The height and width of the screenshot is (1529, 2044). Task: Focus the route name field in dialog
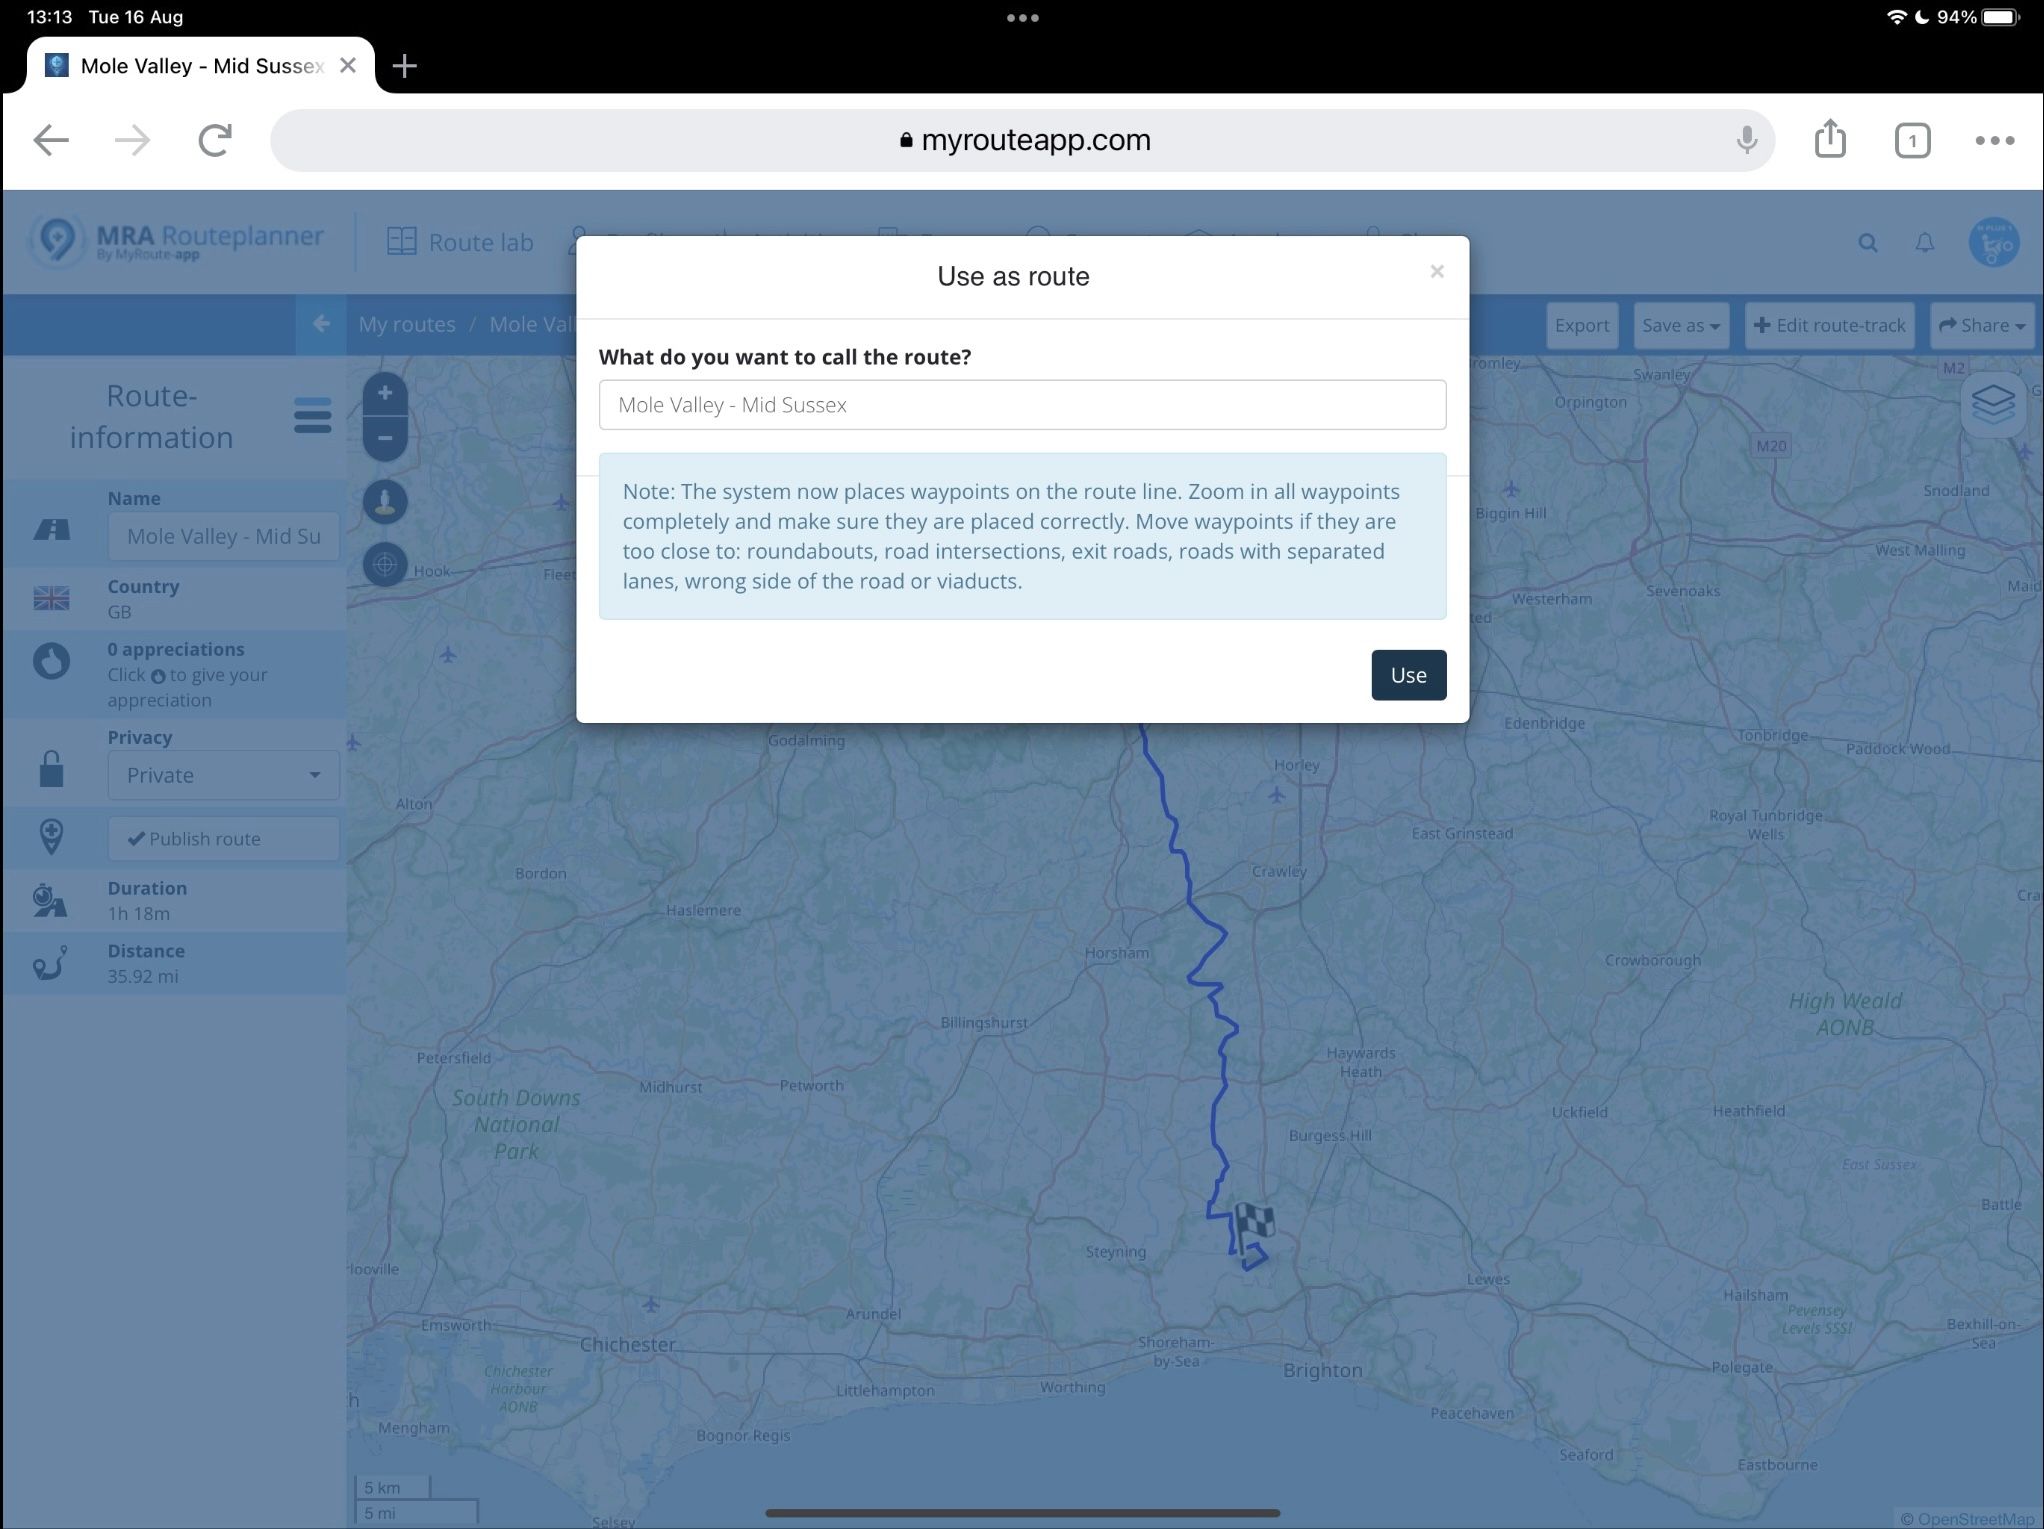coord(1022,405)
